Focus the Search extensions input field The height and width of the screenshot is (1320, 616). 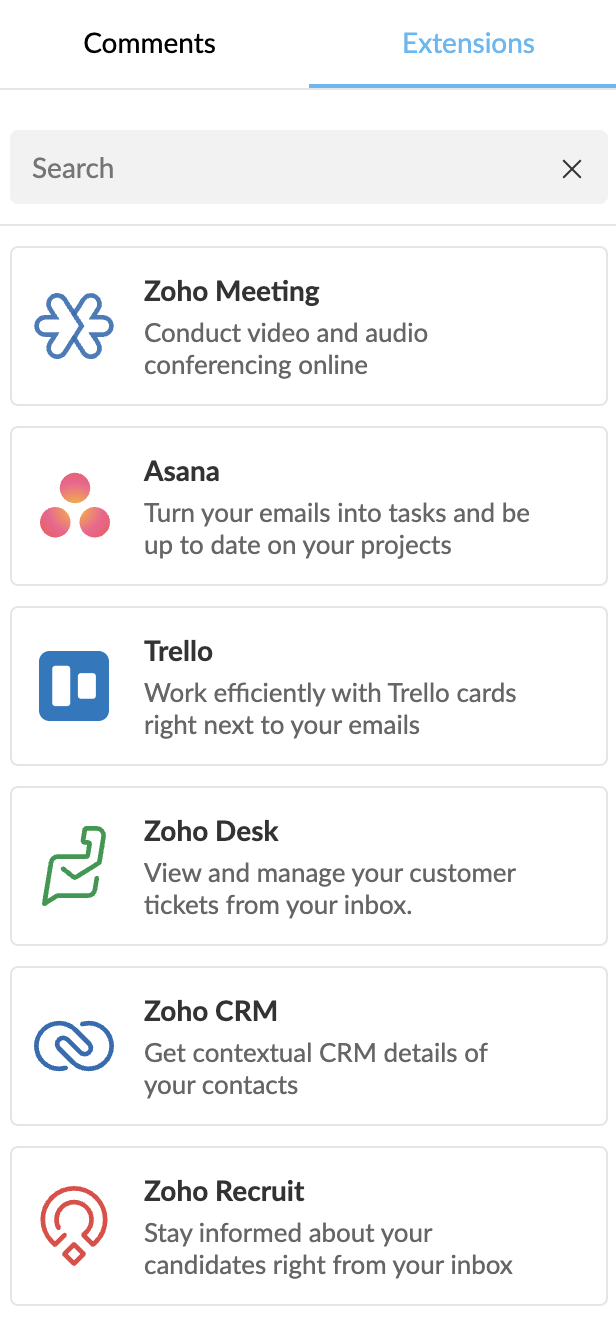pos(280,168)
